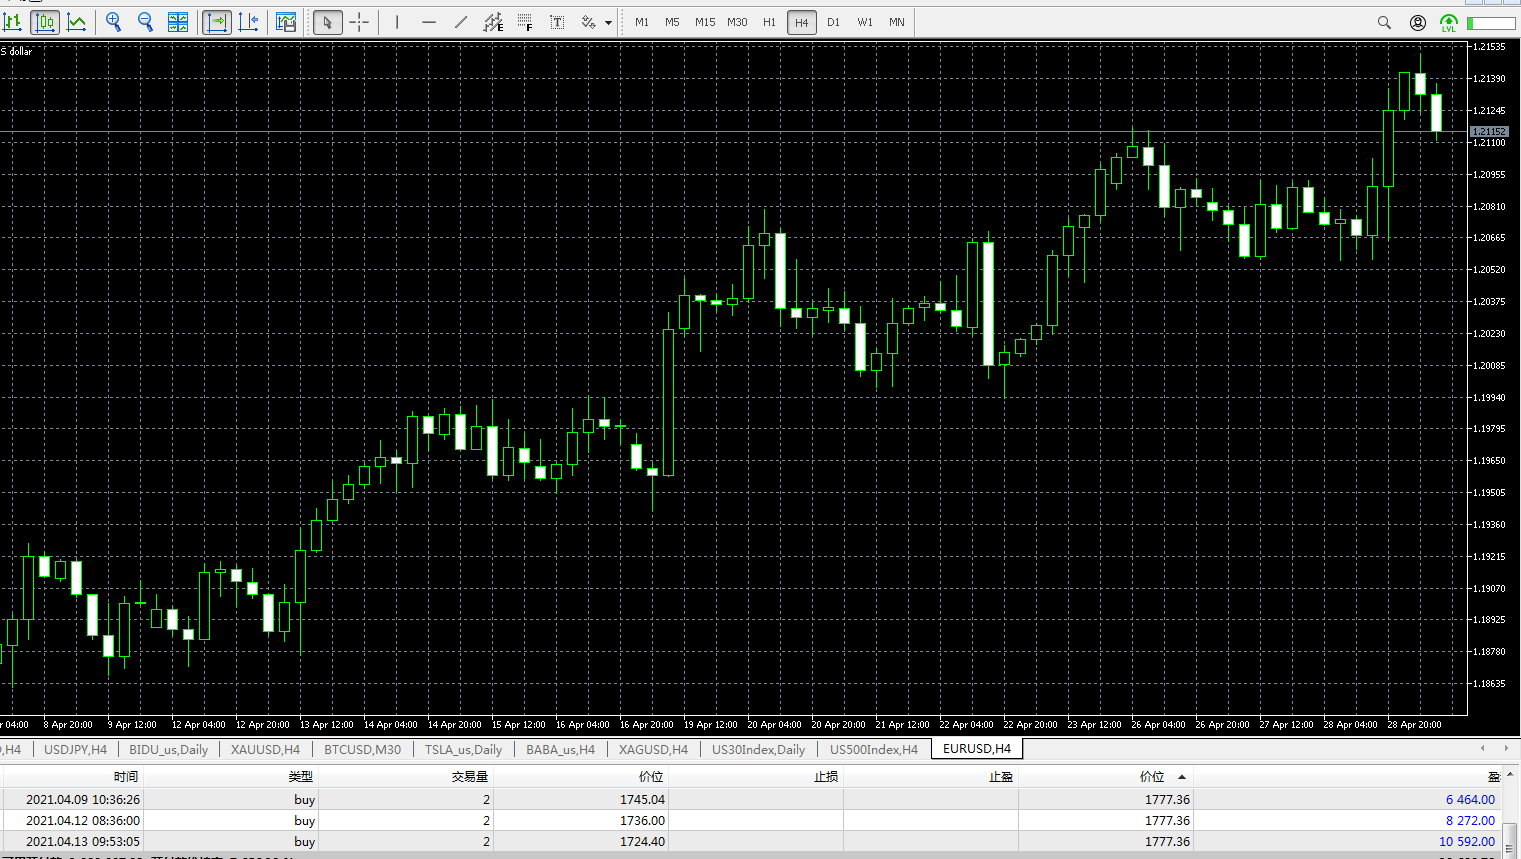The width and height of the screenshot is (1521, 859).
Task: Insert Fibonacci retracement tool
Action: [x=525, y=22]
